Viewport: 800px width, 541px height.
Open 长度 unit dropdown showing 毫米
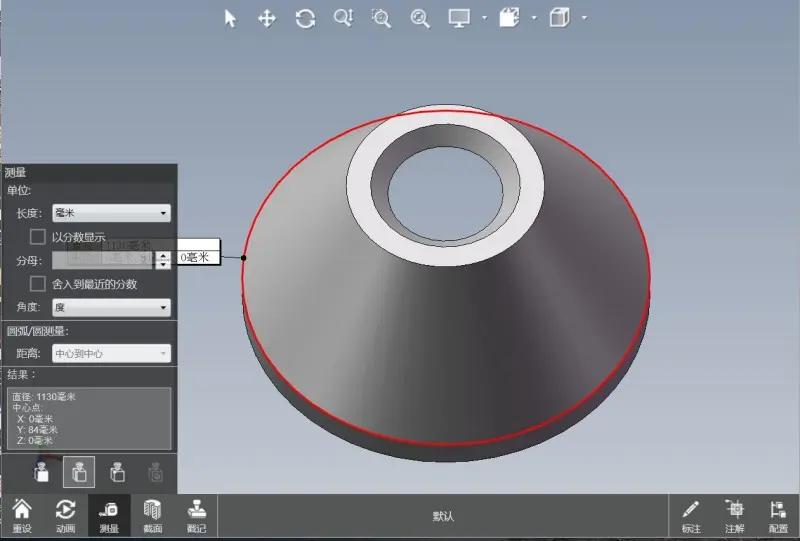pos(111,213)
